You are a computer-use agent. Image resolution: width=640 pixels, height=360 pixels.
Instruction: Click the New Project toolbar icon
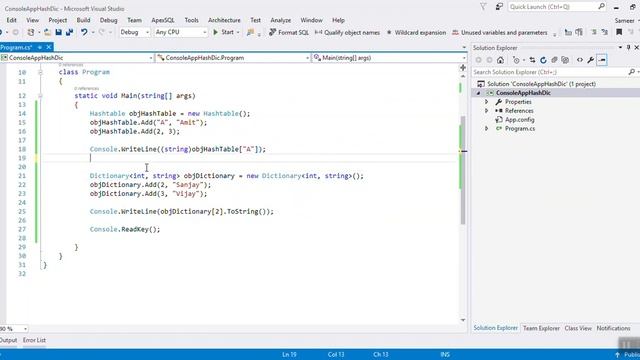coord(31,32)
